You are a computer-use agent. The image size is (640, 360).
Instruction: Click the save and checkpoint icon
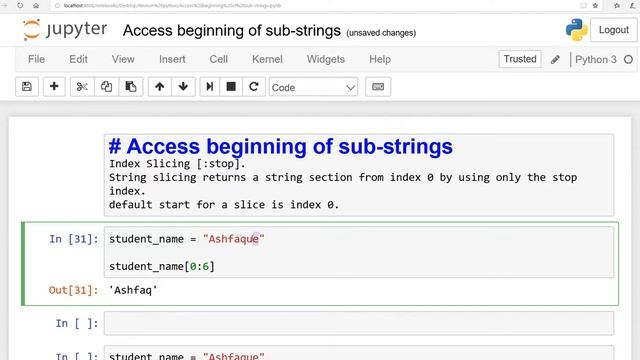pos(27,87)
